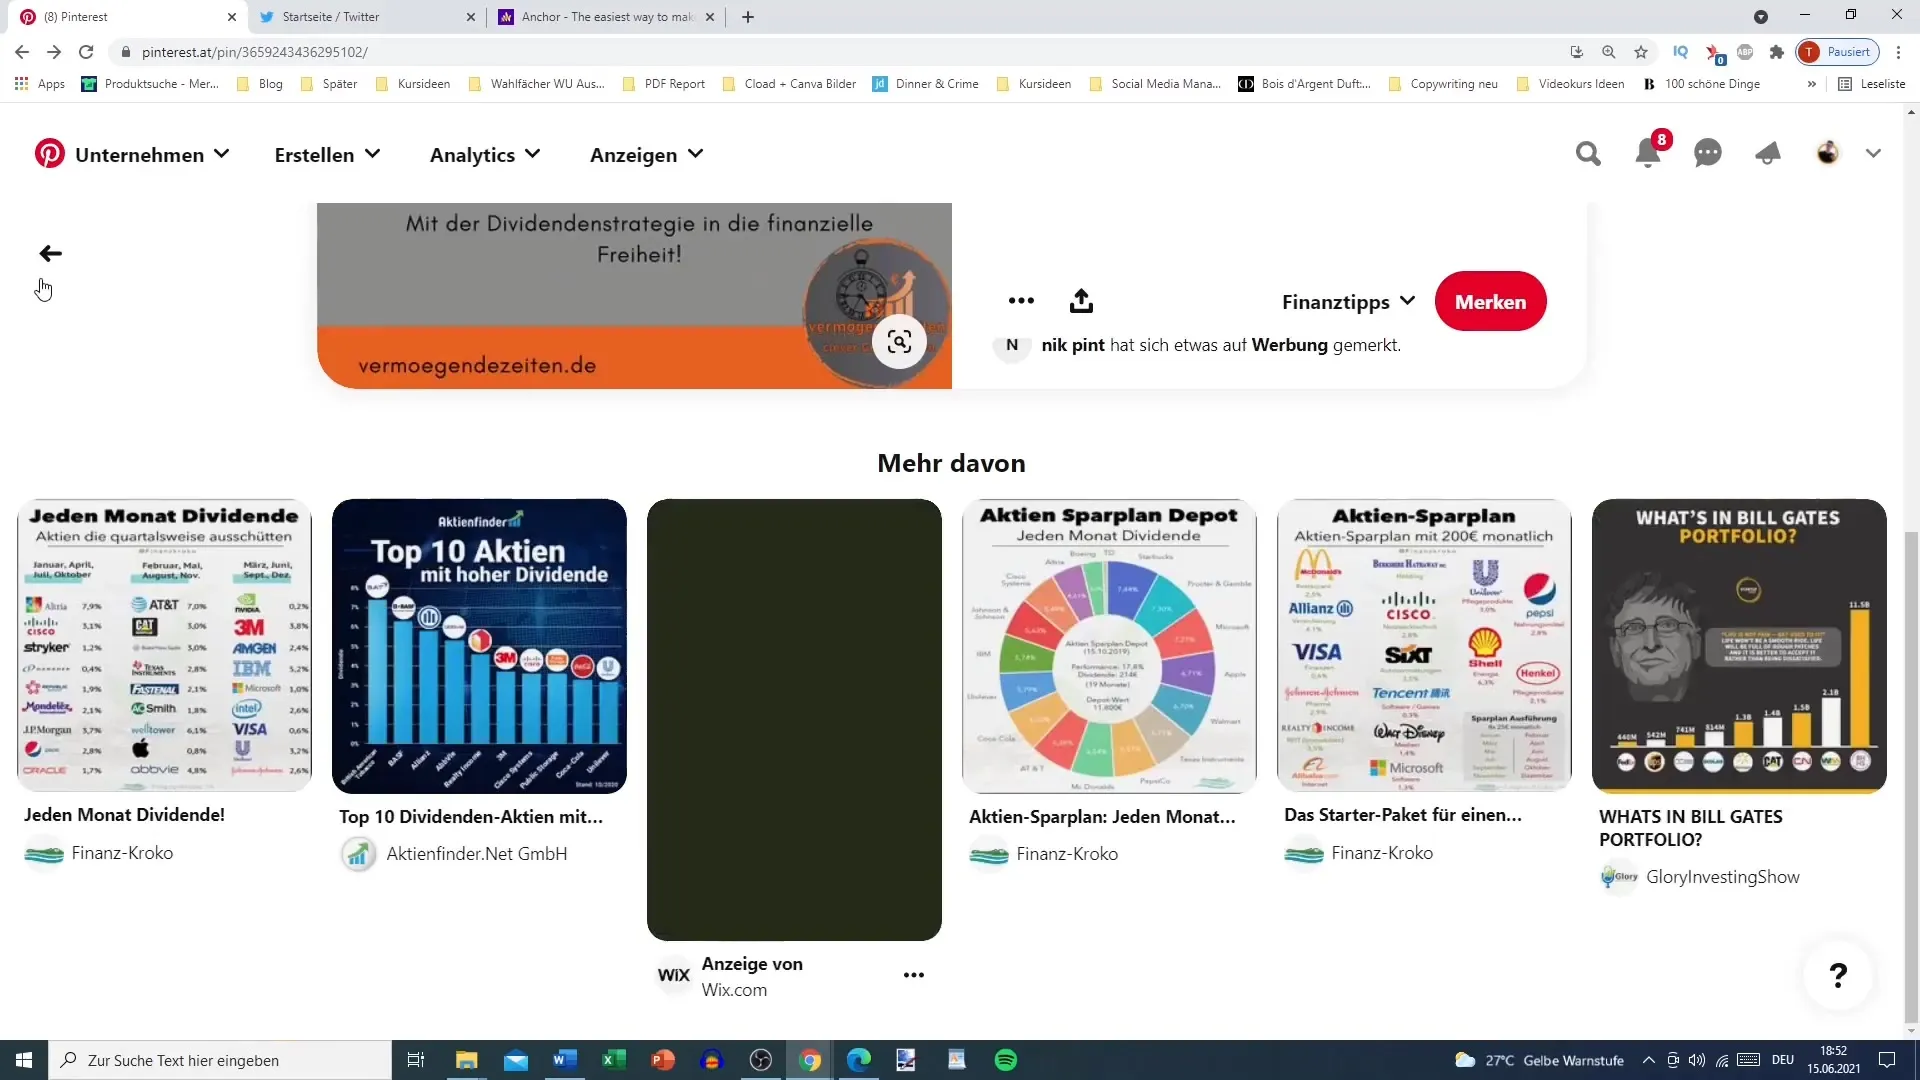Viewport: 1920px width, 1080px height.
Task: Open the Pinterest search icon
Action: (1588, 153)
